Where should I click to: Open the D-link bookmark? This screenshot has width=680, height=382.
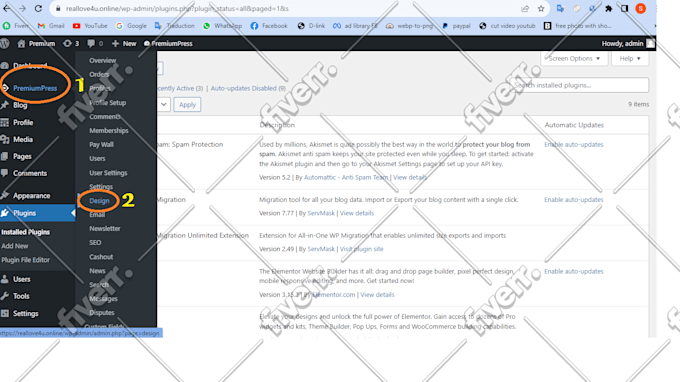tap(311, 26)
